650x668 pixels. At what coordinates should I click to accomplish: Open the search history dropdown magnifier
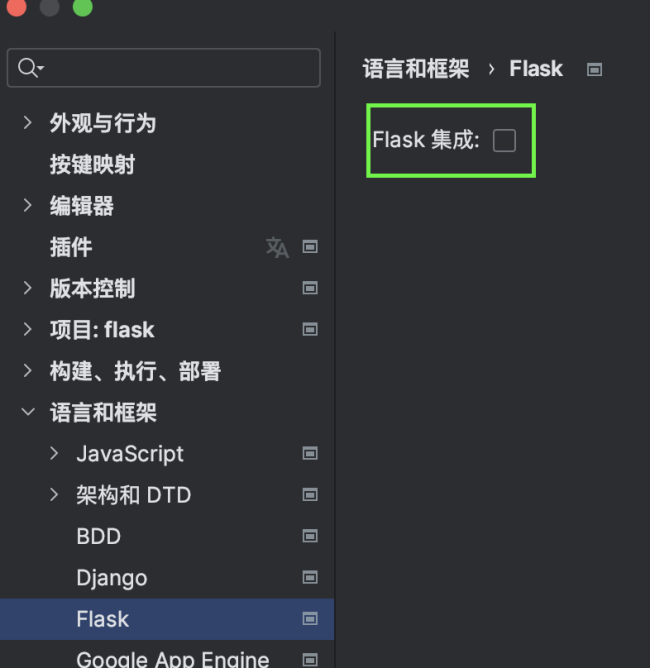30,68
